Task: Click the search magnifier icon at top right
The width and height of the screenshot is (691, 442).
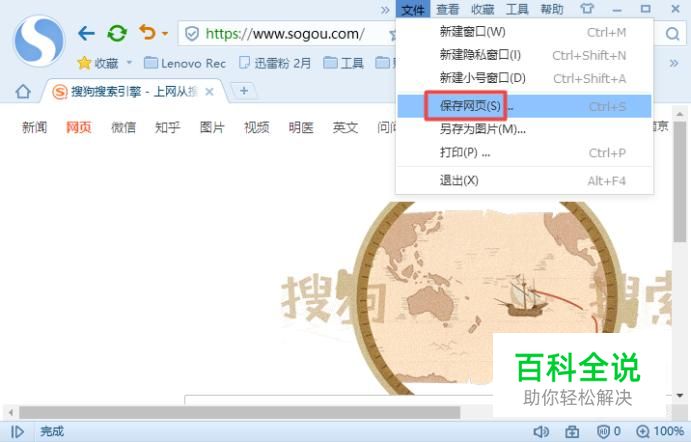Action: click(672, 34)
